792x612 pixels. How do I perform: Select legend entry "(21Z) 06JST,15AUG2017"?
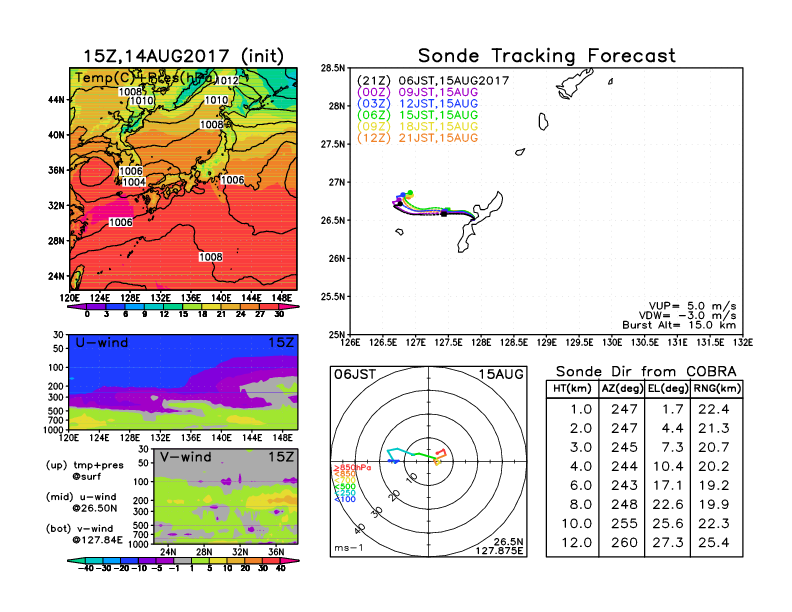432,81
